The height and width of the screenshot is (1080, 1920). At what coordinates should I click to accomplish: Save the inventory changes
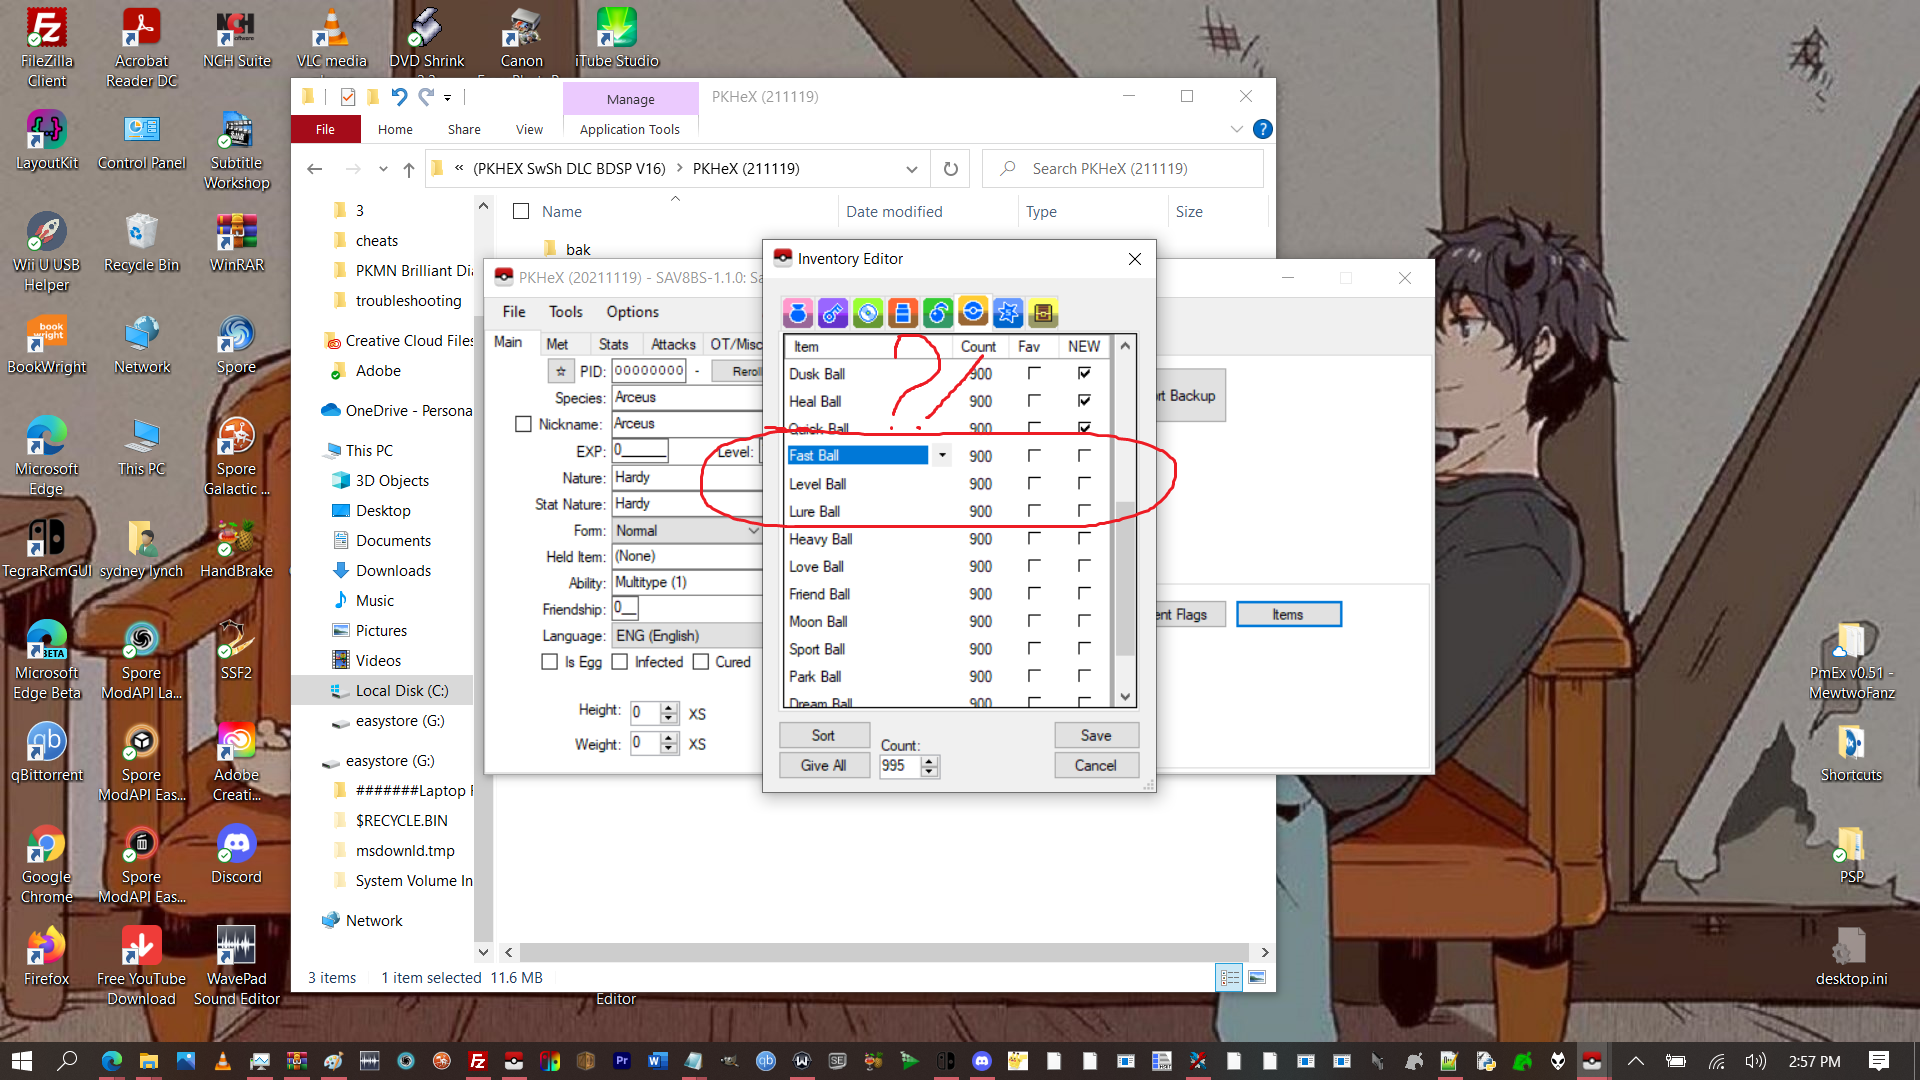[1096, 736]
